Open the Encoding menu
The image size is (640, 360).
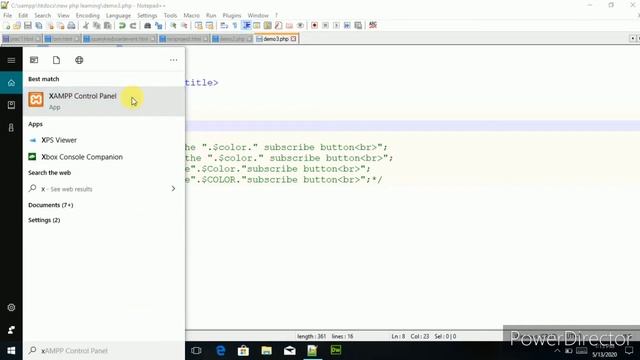pos(88,16)
